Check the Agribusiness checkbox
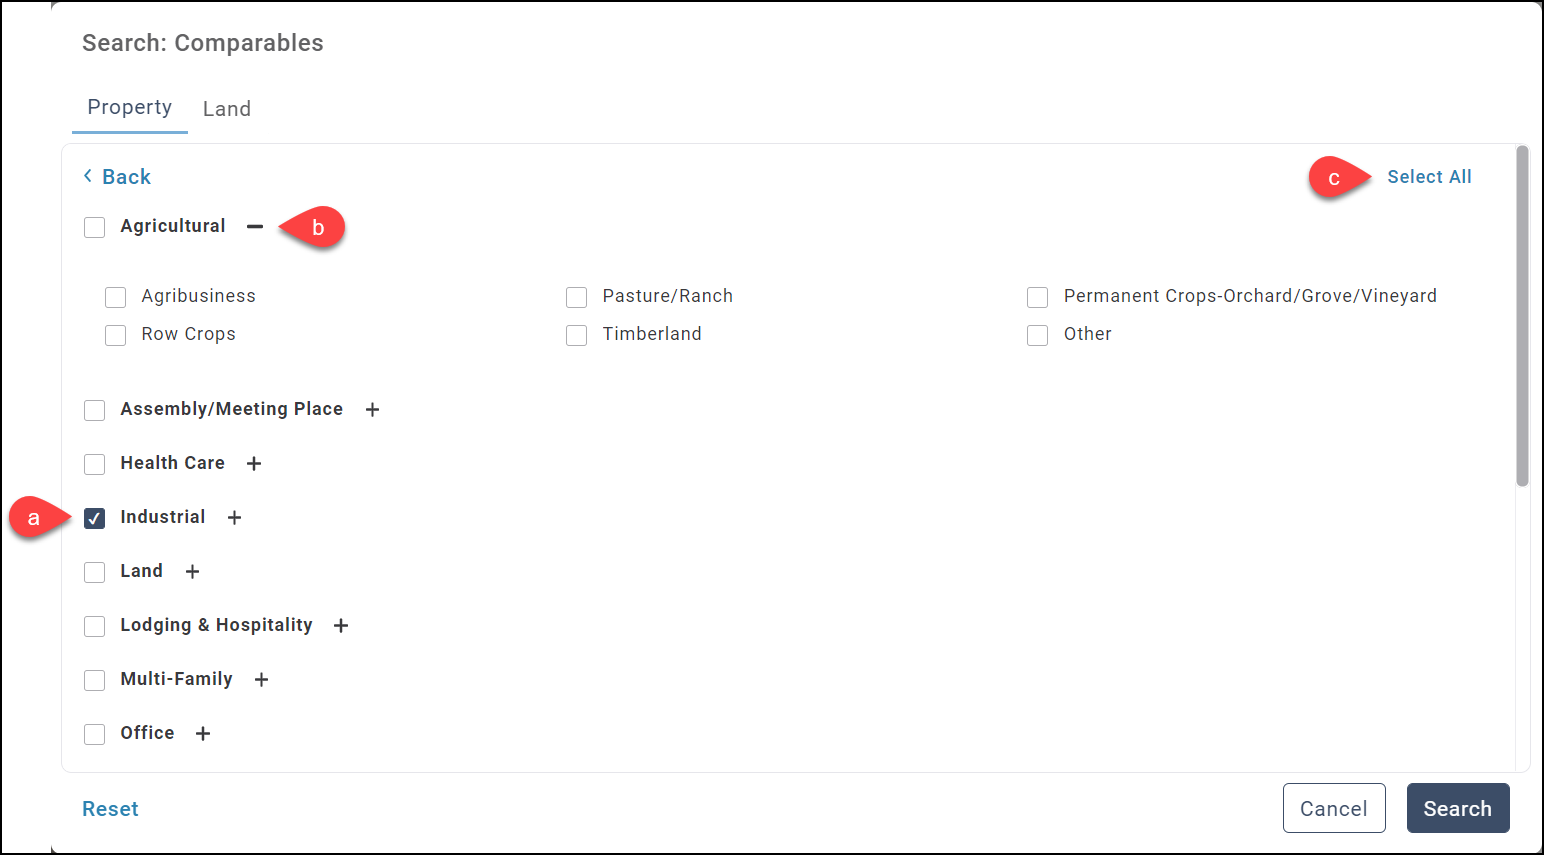Viewport: 1544px width, 855px height. point(116,297)
